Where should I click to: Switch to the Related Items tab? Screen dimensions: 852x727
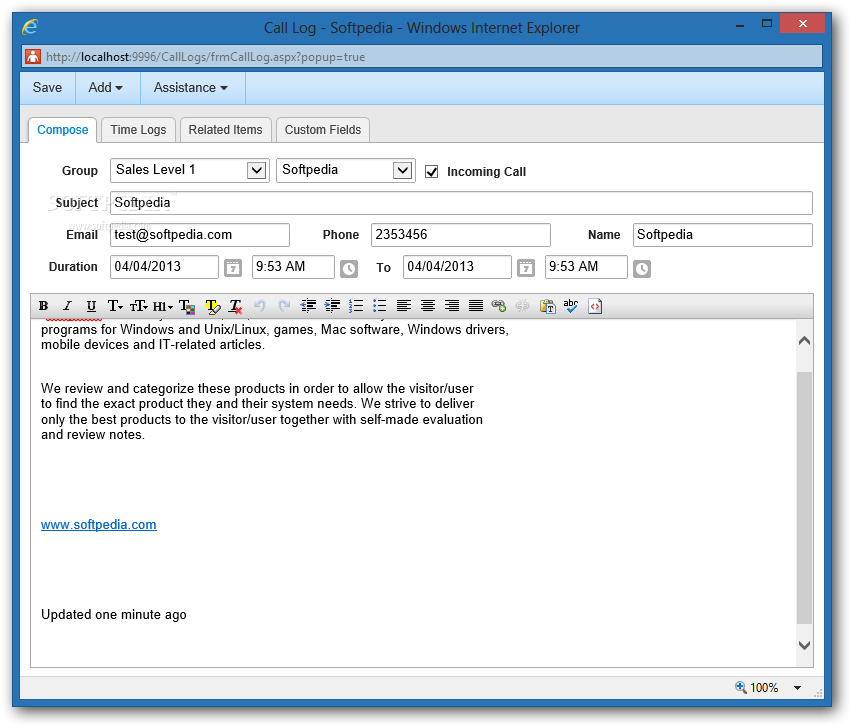225,130
